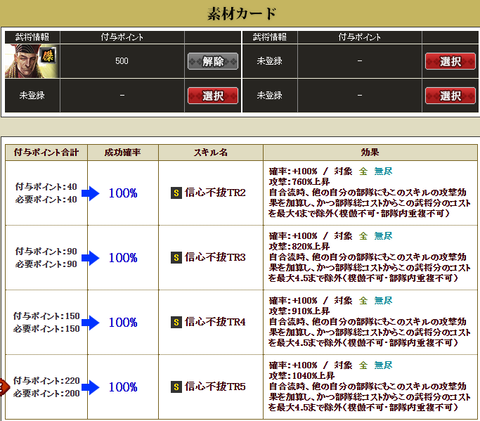Click the 攻撃:760%上昇 effect line
Viewport: 480px width, 421px height.
pyautogui.click(x=299, y=182)
